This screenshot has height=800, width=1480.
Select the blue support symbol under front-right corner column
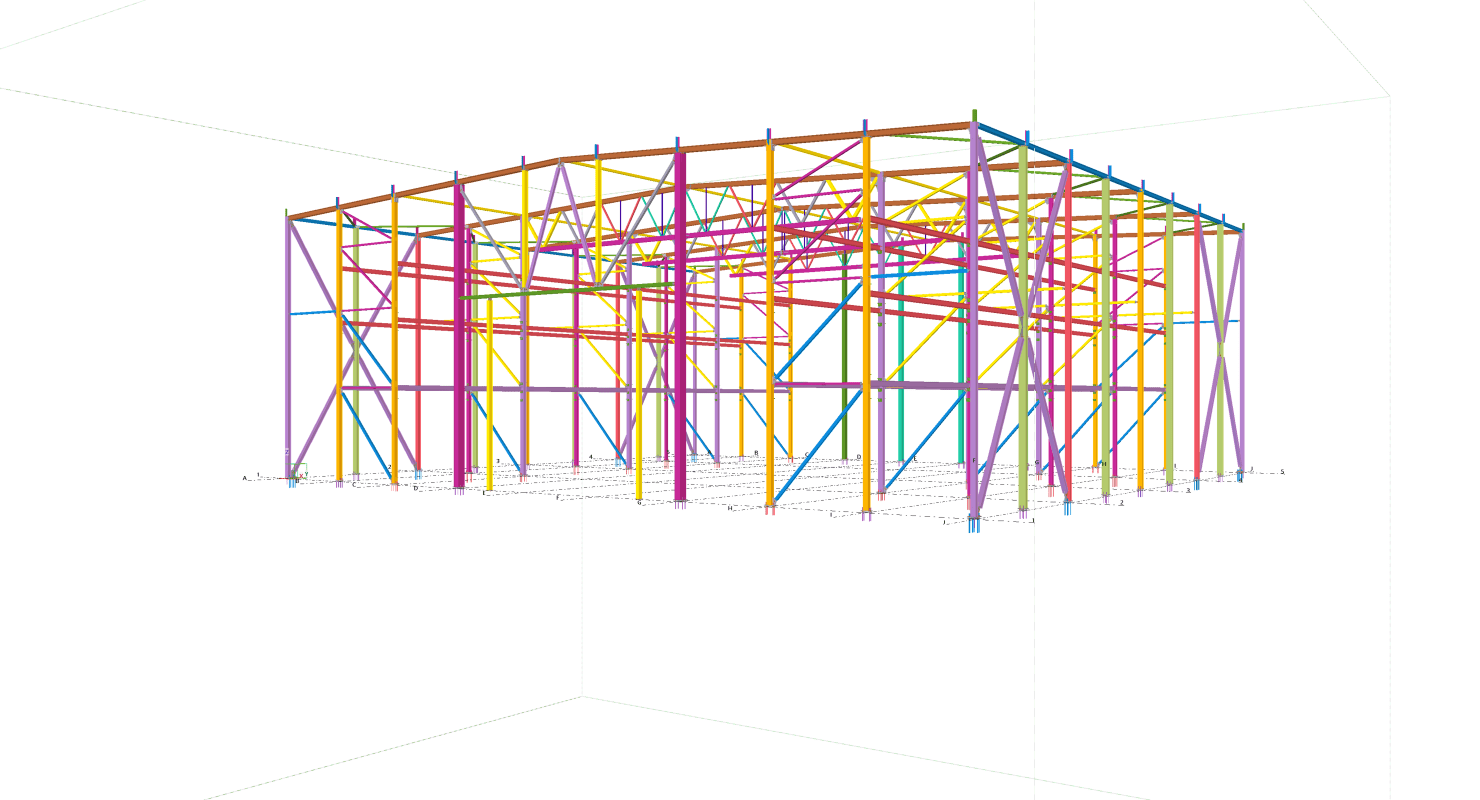973,525
